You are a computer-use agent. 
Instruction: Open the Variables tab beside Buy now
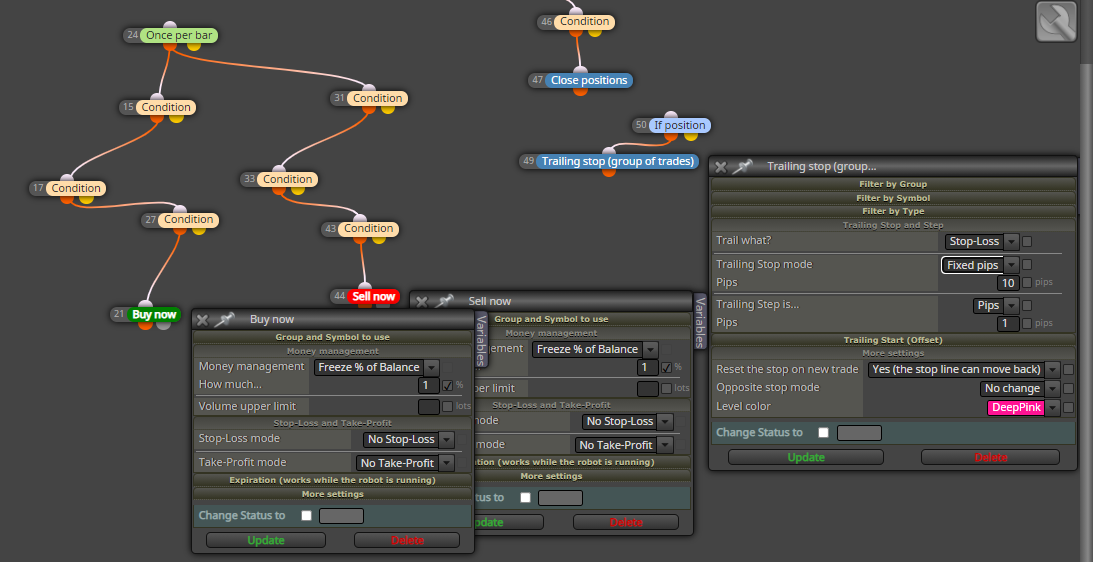click(x=481, y=340)
